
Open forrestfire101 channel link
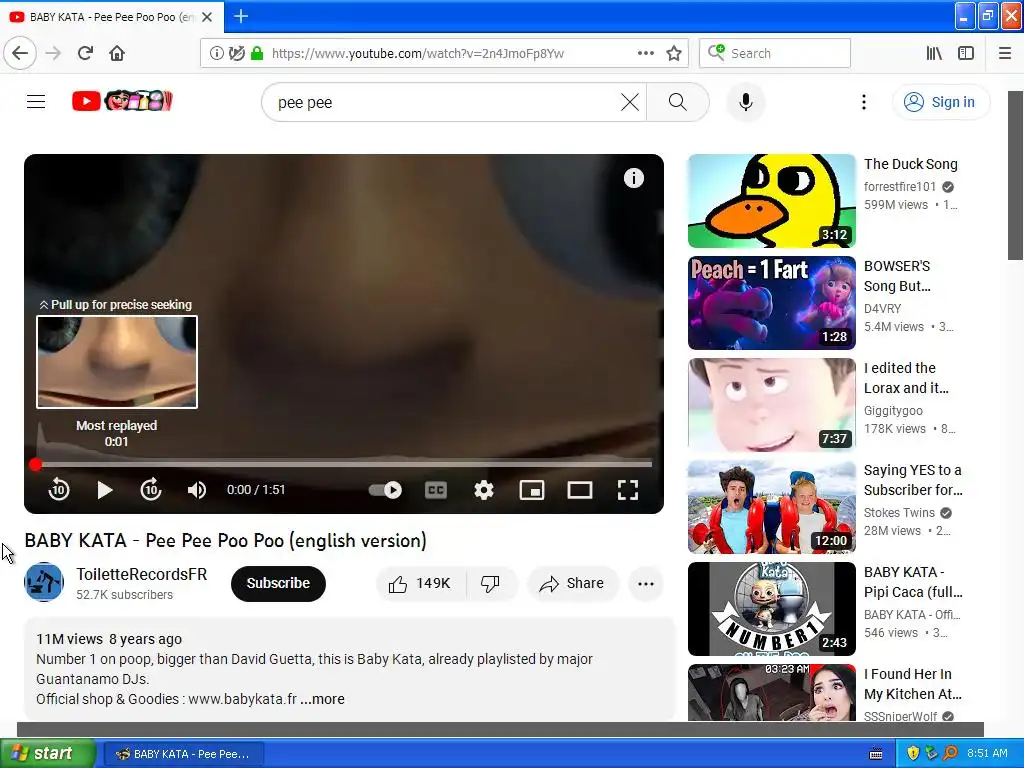(900, 187)
